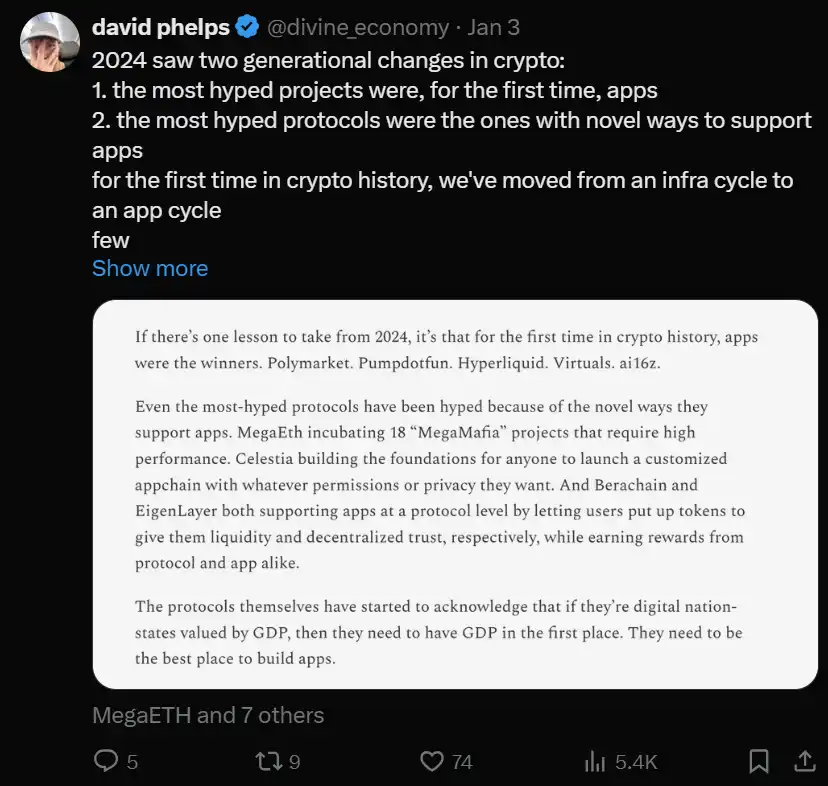Like the tweet with the heart icon
828x786 pixels.
coord(431,762)
